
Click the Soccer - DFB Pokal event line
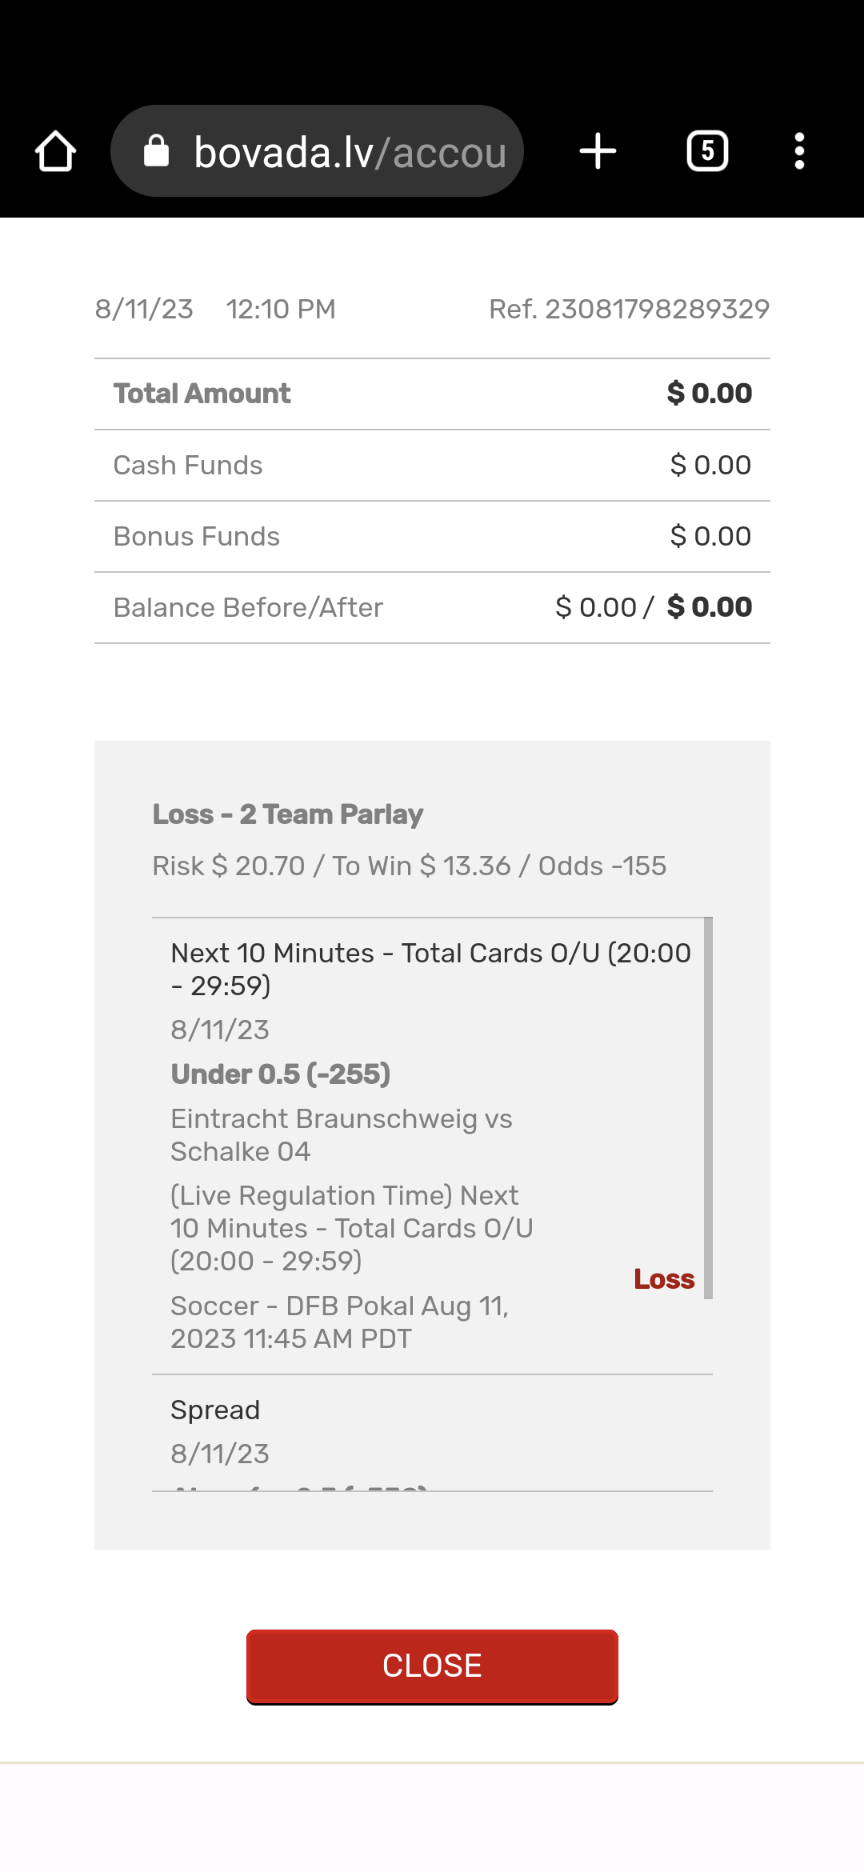pos(340,1322)
